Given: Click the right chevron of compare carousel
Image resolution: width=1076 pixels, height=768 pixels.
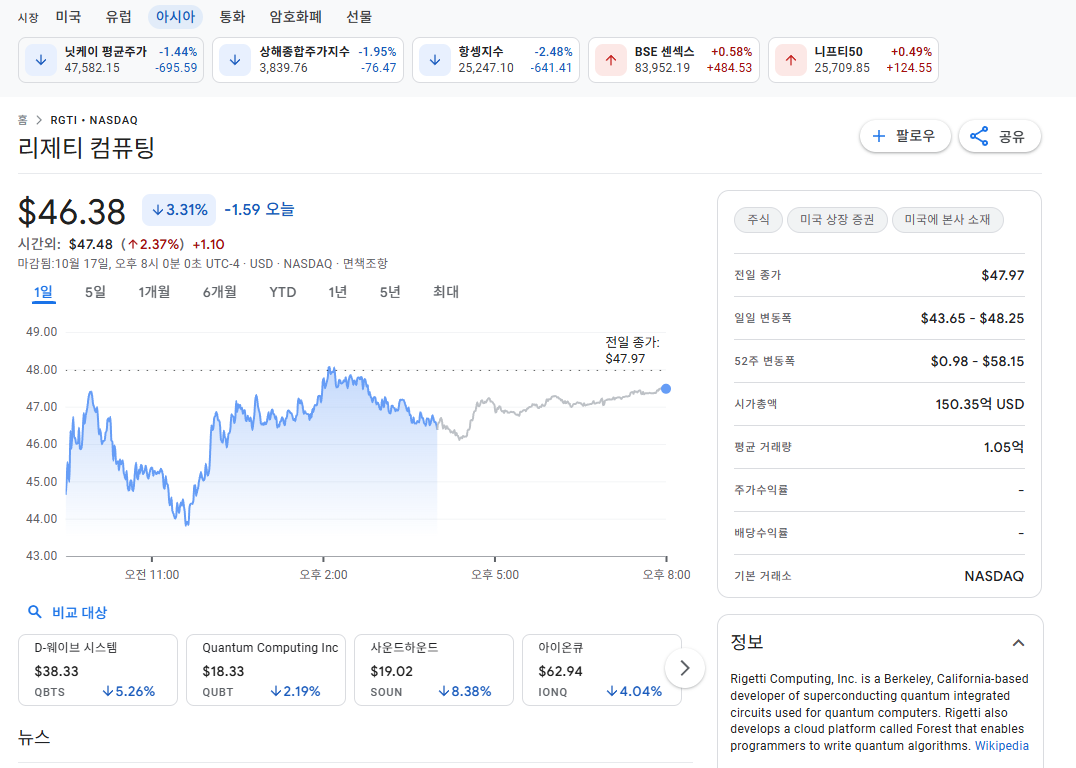Looking at the screenshot, I should point(684,668).
